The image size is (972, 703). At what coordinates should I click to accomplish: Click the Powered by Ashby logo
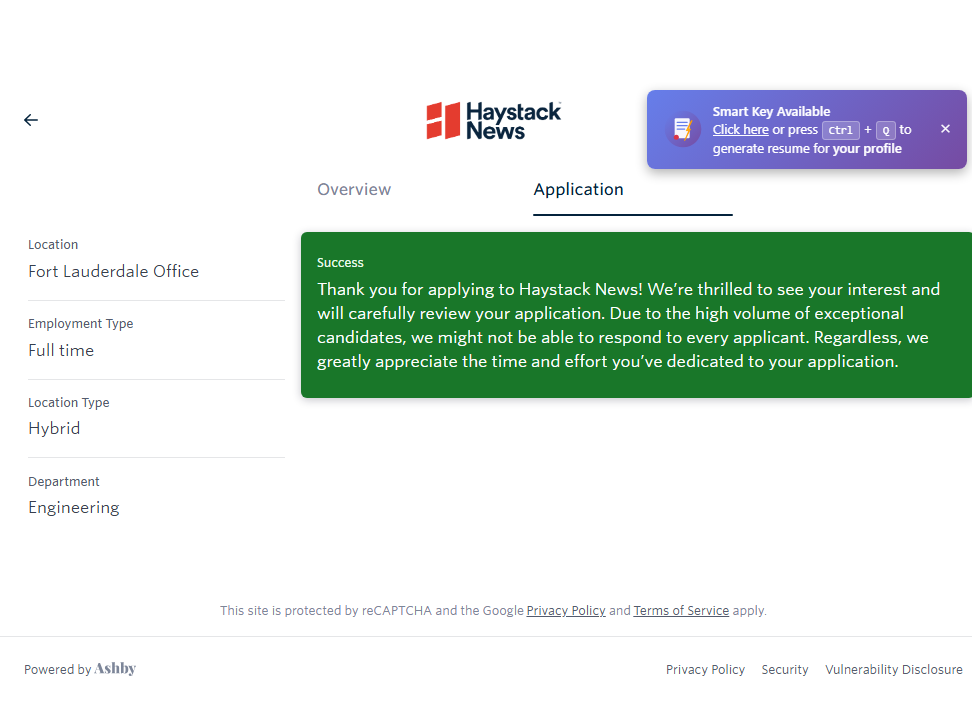pyautogui.click(x=115, y=669)
